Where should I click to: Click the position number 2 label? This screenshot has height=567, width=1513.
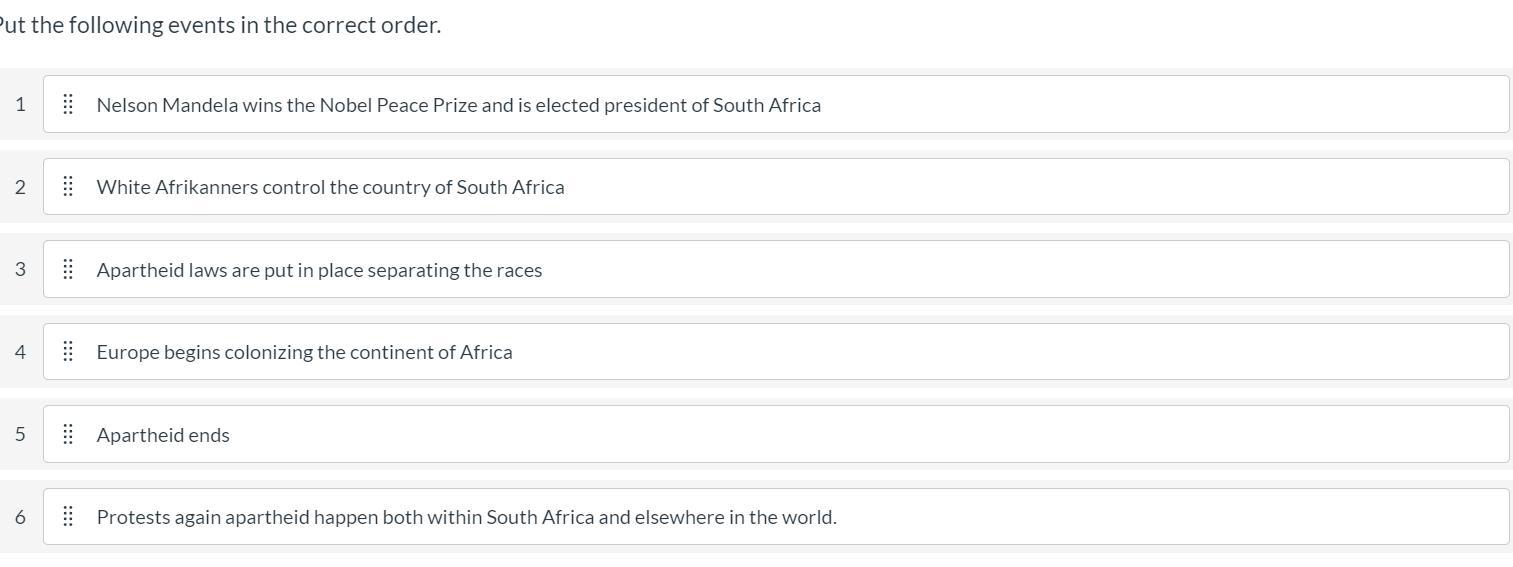[20, 187]
